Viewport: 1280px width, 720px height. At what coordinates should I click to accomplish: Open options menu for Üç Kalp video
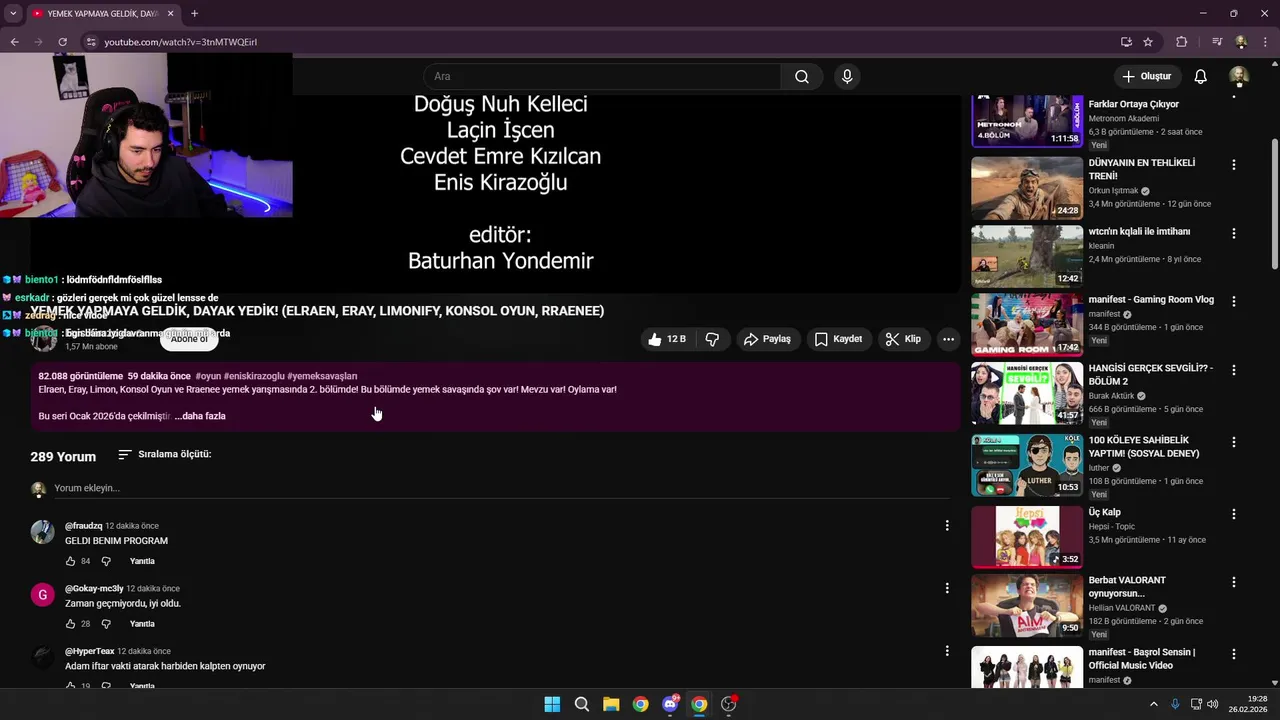(x=1233, y=514)
